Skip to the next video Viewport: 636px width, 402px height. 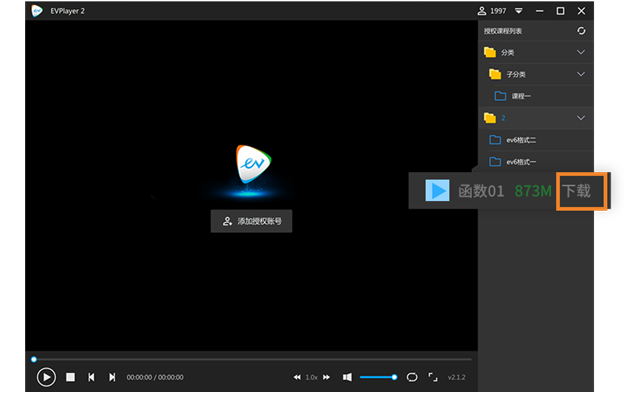pyautogui.click(x=112, y=377)
